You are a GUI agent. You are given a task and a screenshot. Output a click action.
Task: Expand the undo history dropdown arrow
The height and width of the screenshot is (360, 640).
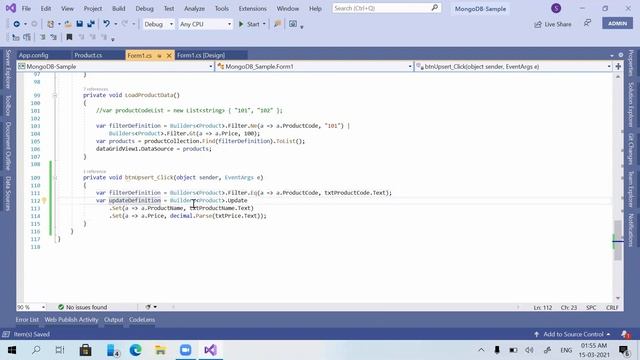(x=116, y=24)
